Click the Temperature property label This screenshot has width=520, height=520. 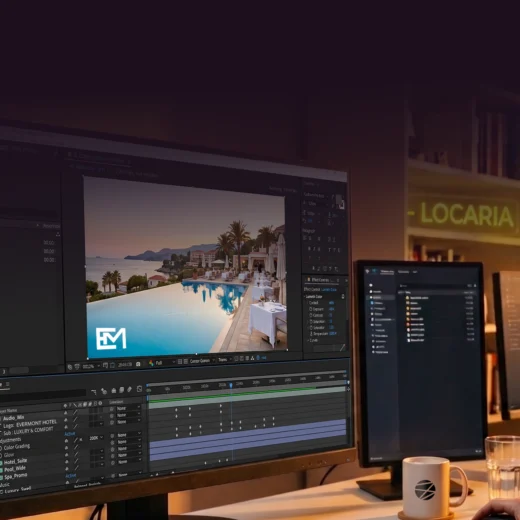click(321, 334)
